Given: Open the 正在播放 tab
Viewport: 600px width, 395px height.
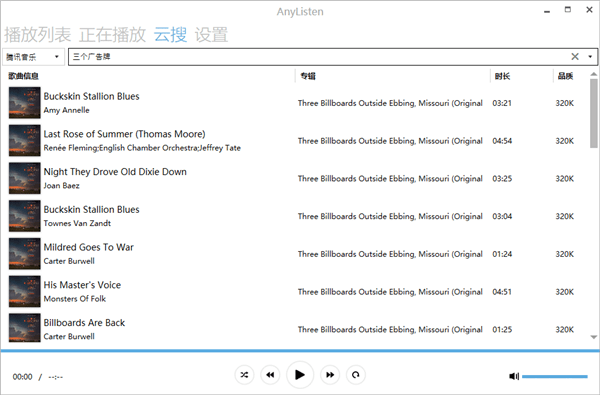Looking at the screenshot, I should (x=112, y=34).
